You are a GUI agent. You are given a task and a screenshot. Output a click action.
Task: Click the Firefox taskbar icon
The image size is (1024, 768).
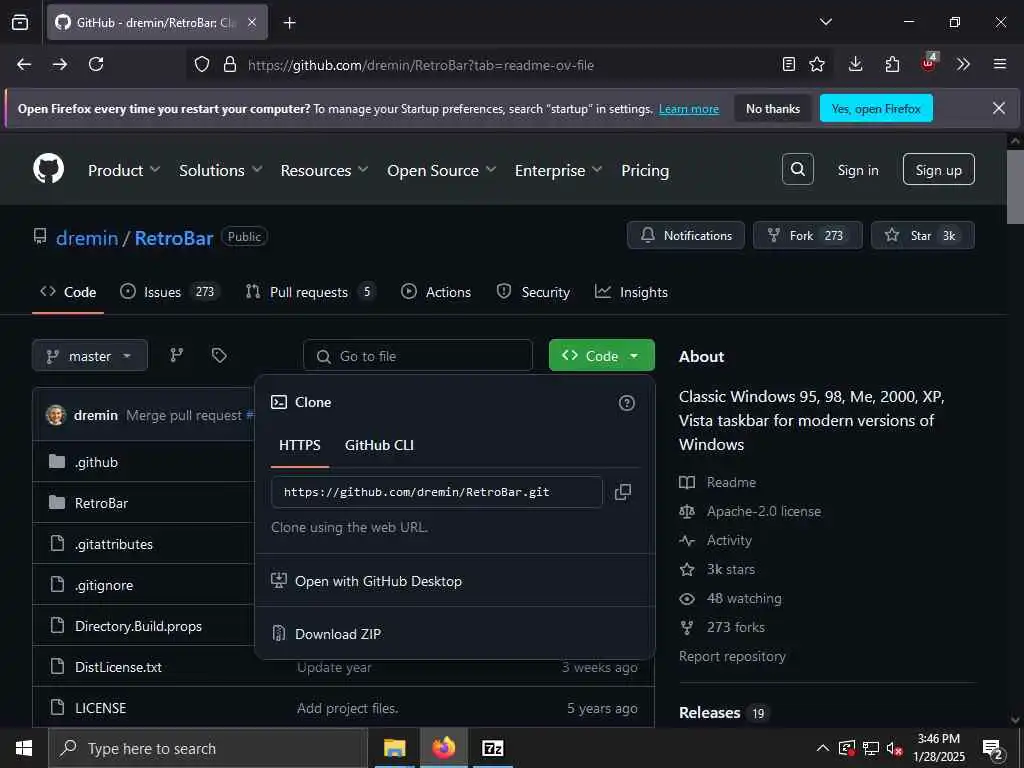point(443,748)
